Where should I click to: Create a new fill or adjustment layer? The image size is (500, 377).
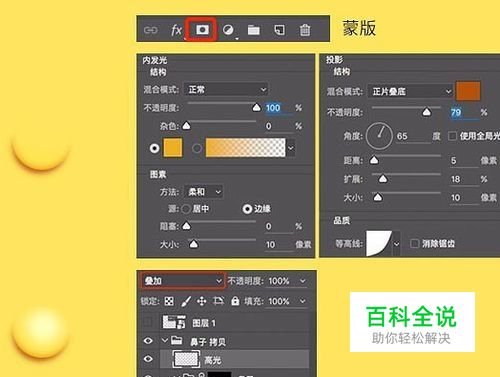[x=228, y=30]
